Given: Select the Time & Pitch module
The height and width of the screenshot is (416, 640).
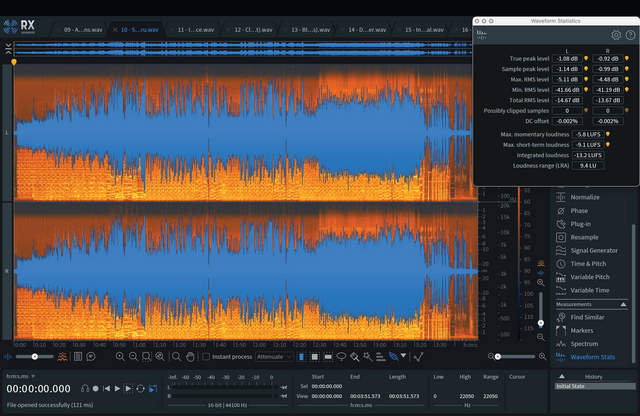Looking at the screenshot, I should coord(588,263).
